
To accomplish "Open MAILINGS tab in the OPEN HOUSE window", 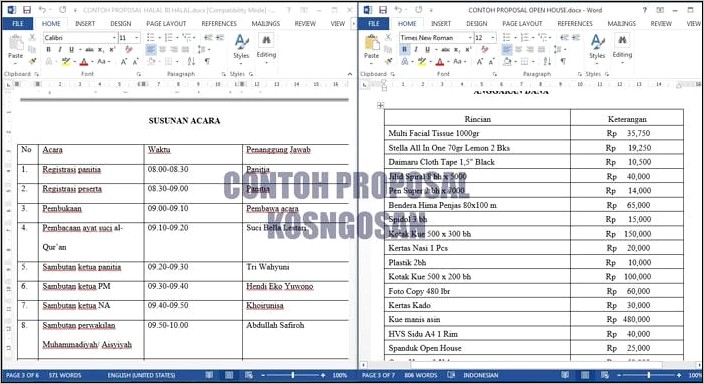I will click(x=622, y=23).
